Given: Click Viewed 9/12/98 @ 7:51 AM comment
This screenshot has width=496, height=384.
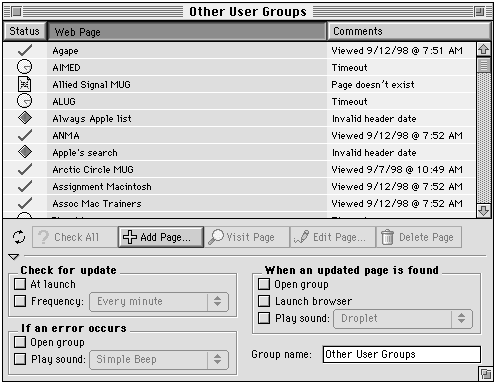Looking at the screenshot, I should (397, 51).
